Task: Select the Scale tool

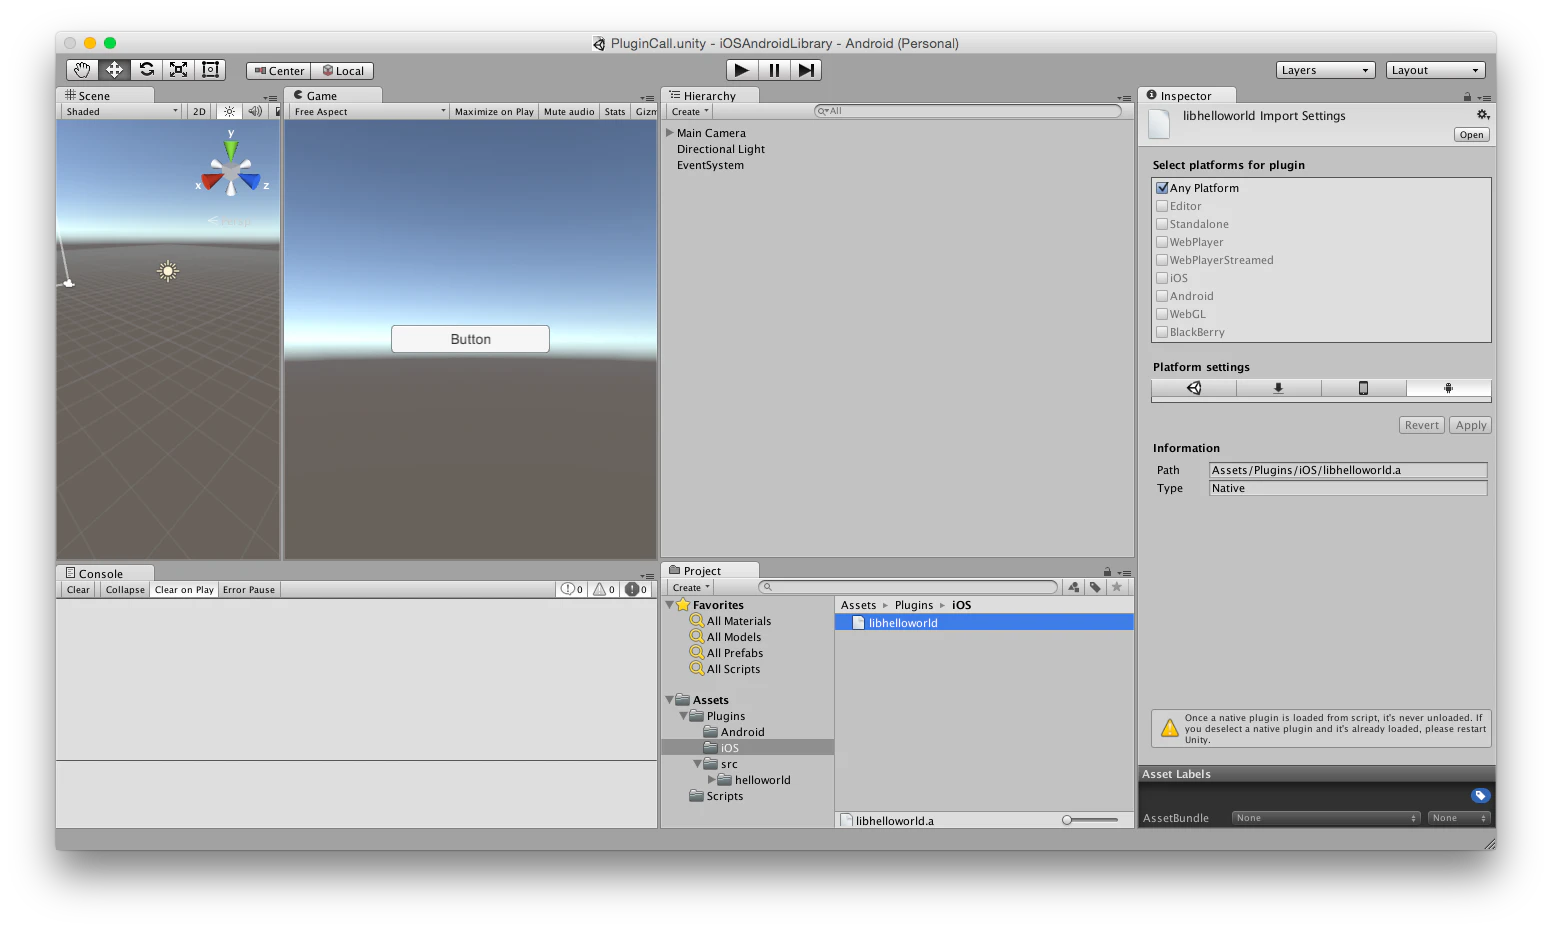Action: 178,70
